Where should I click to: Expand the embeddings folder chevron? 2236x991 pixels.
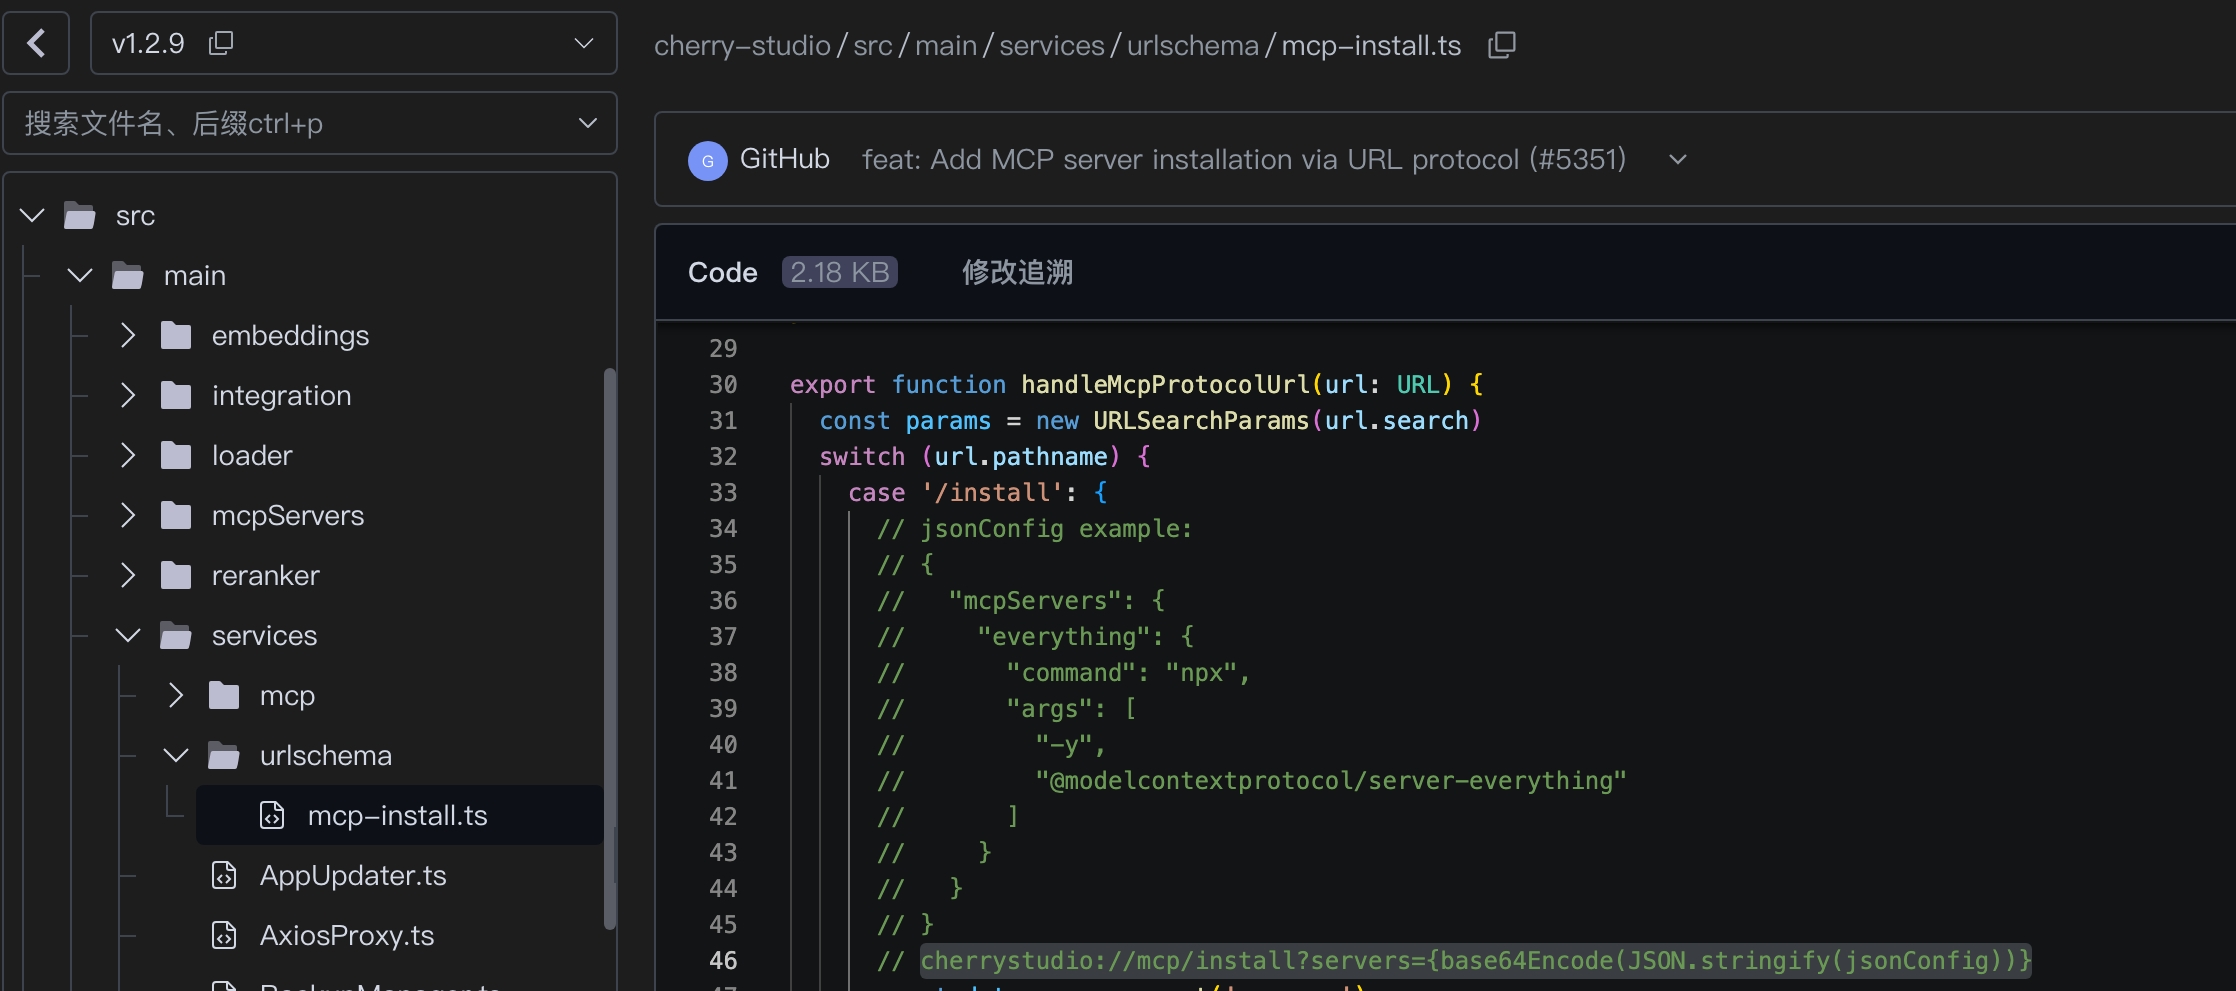point(128,335)
